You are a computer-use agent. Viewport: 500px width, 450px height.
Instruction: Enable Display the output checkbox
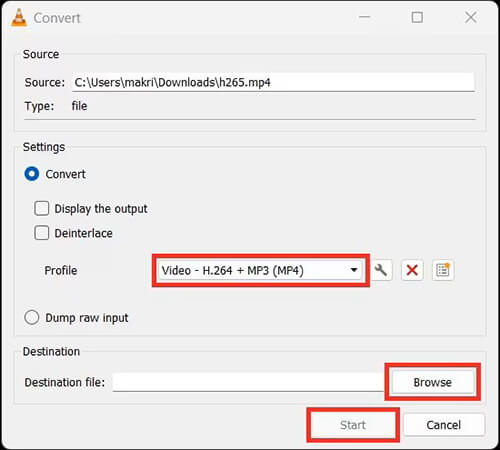point(42,209)
